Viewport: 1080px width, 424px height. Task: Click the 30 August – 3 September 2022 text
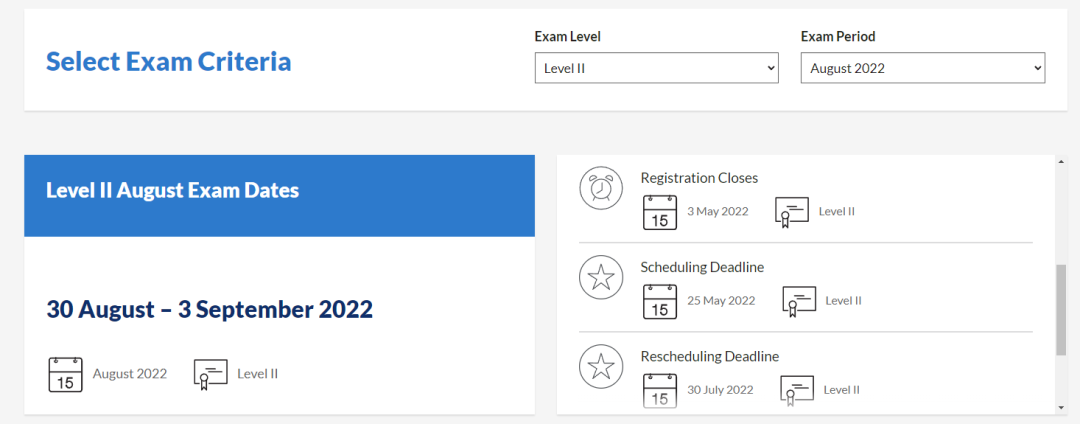coord(210,309)
